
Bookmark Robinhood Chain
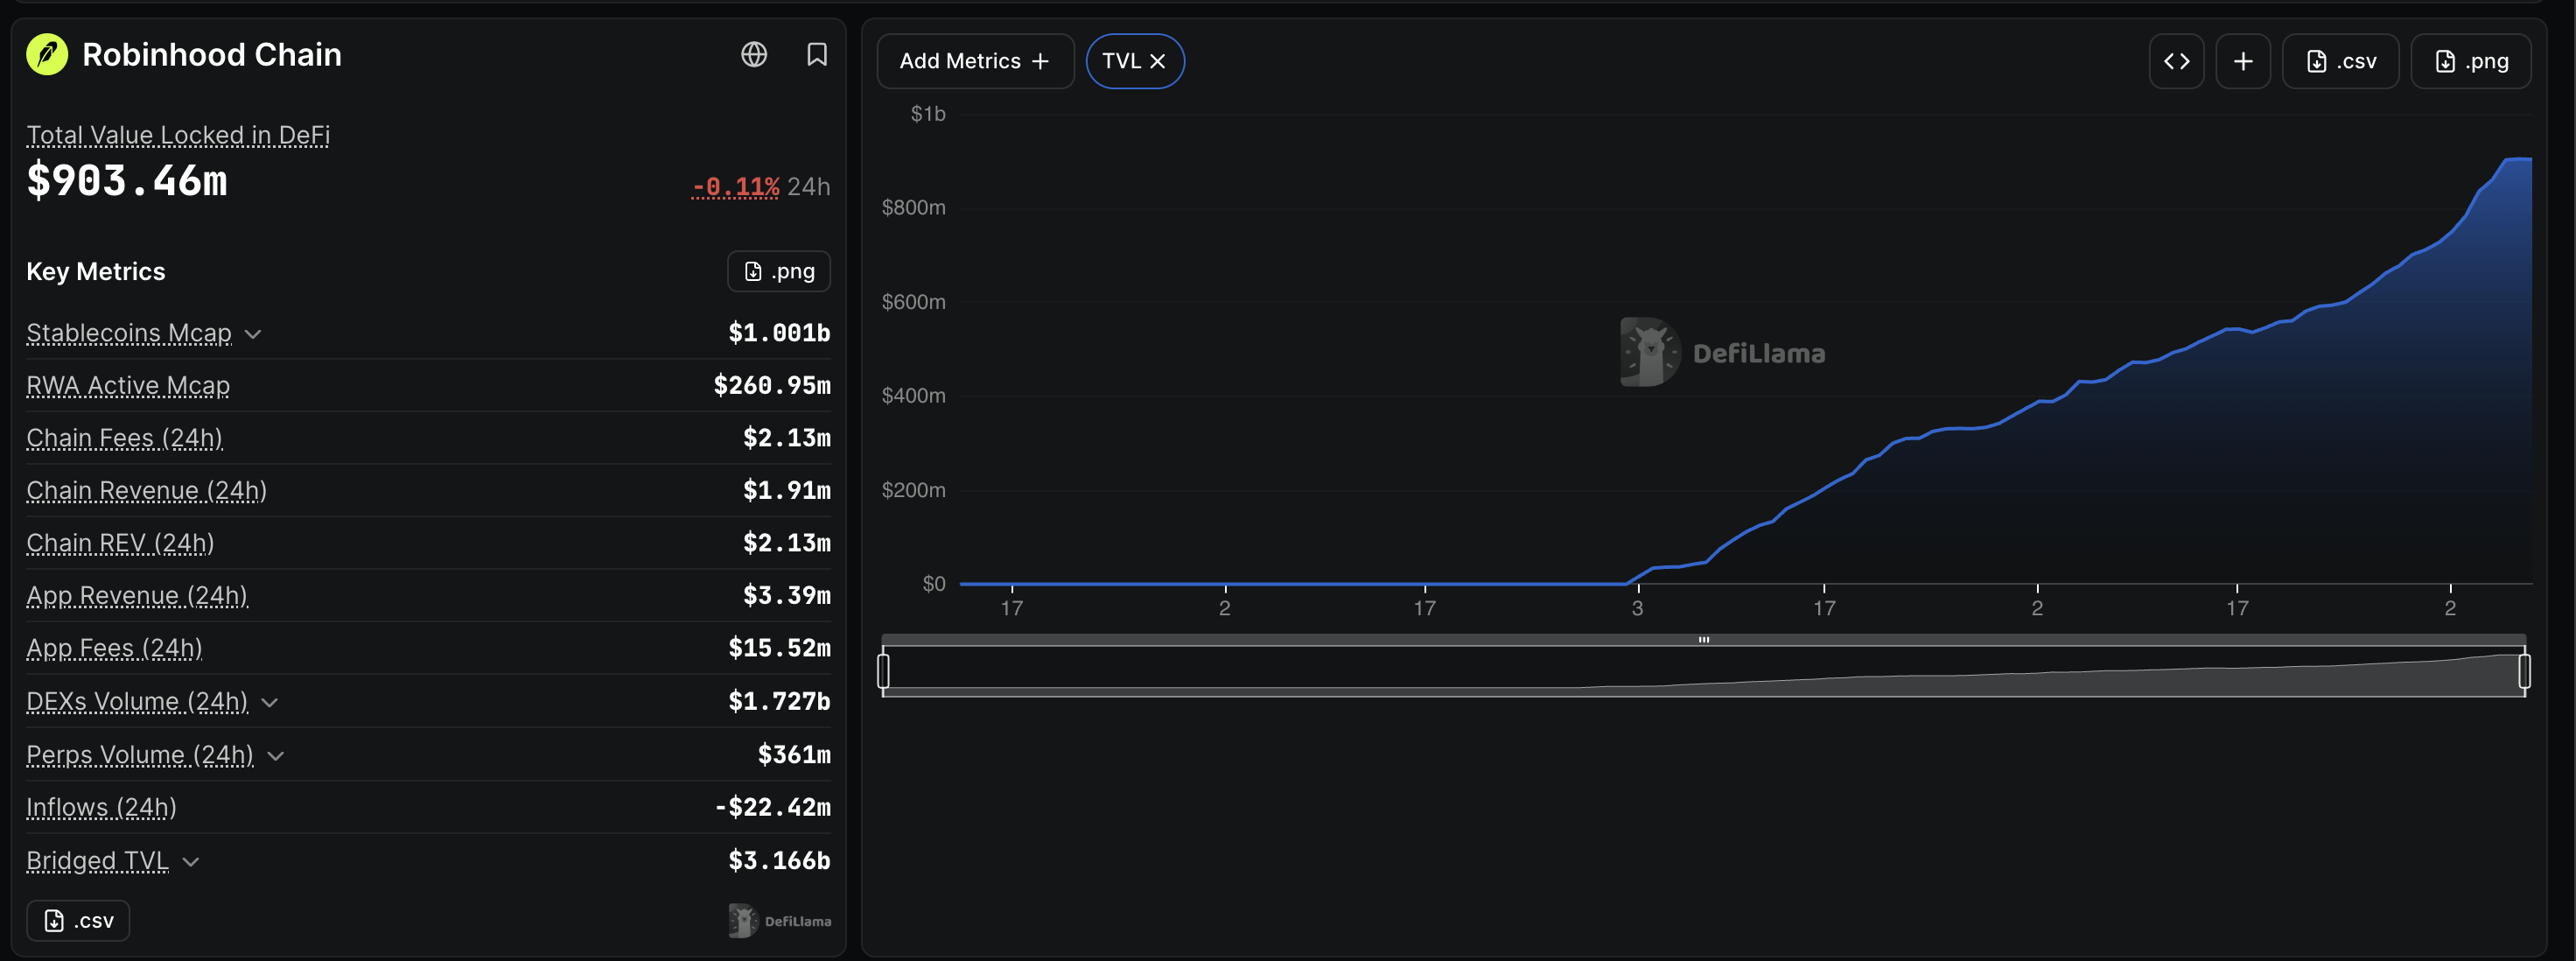coord(817,54)
